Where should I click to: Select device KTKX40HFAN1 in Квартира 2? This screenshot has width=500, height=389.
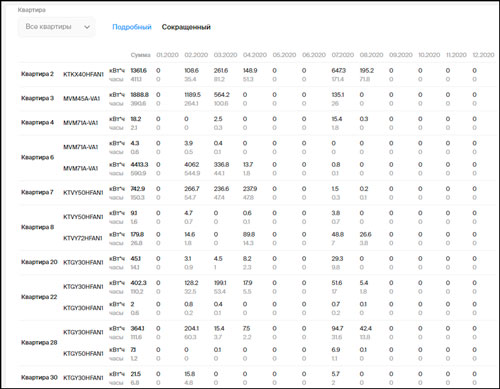click(83, 74)
